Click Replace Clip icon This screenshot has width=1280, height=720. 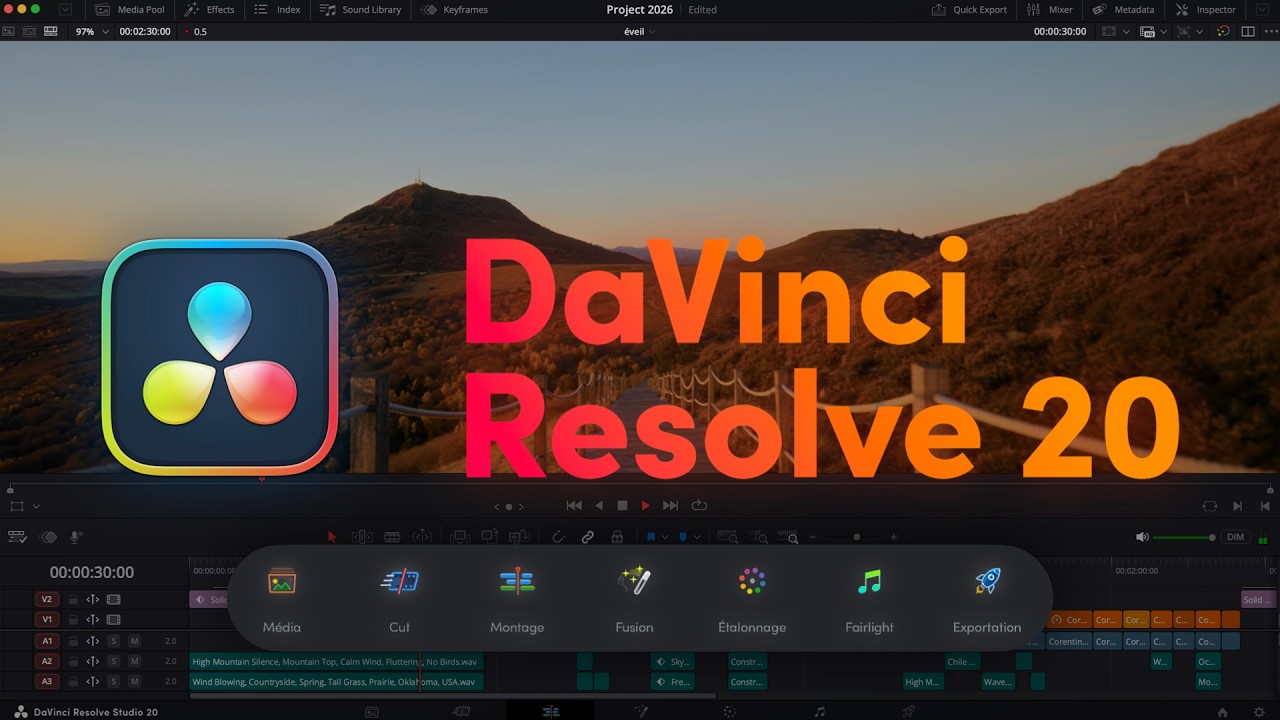[x=519, y=537]
